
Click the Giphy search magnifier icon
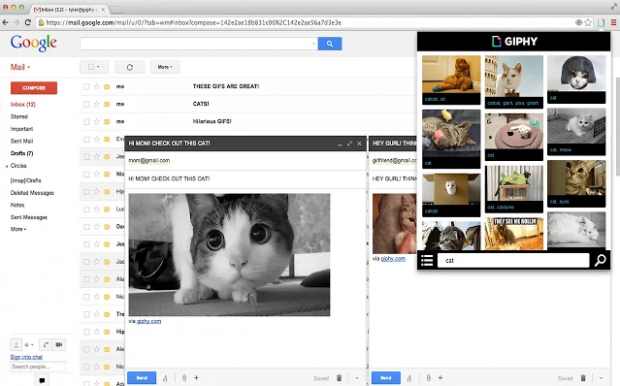600,260
